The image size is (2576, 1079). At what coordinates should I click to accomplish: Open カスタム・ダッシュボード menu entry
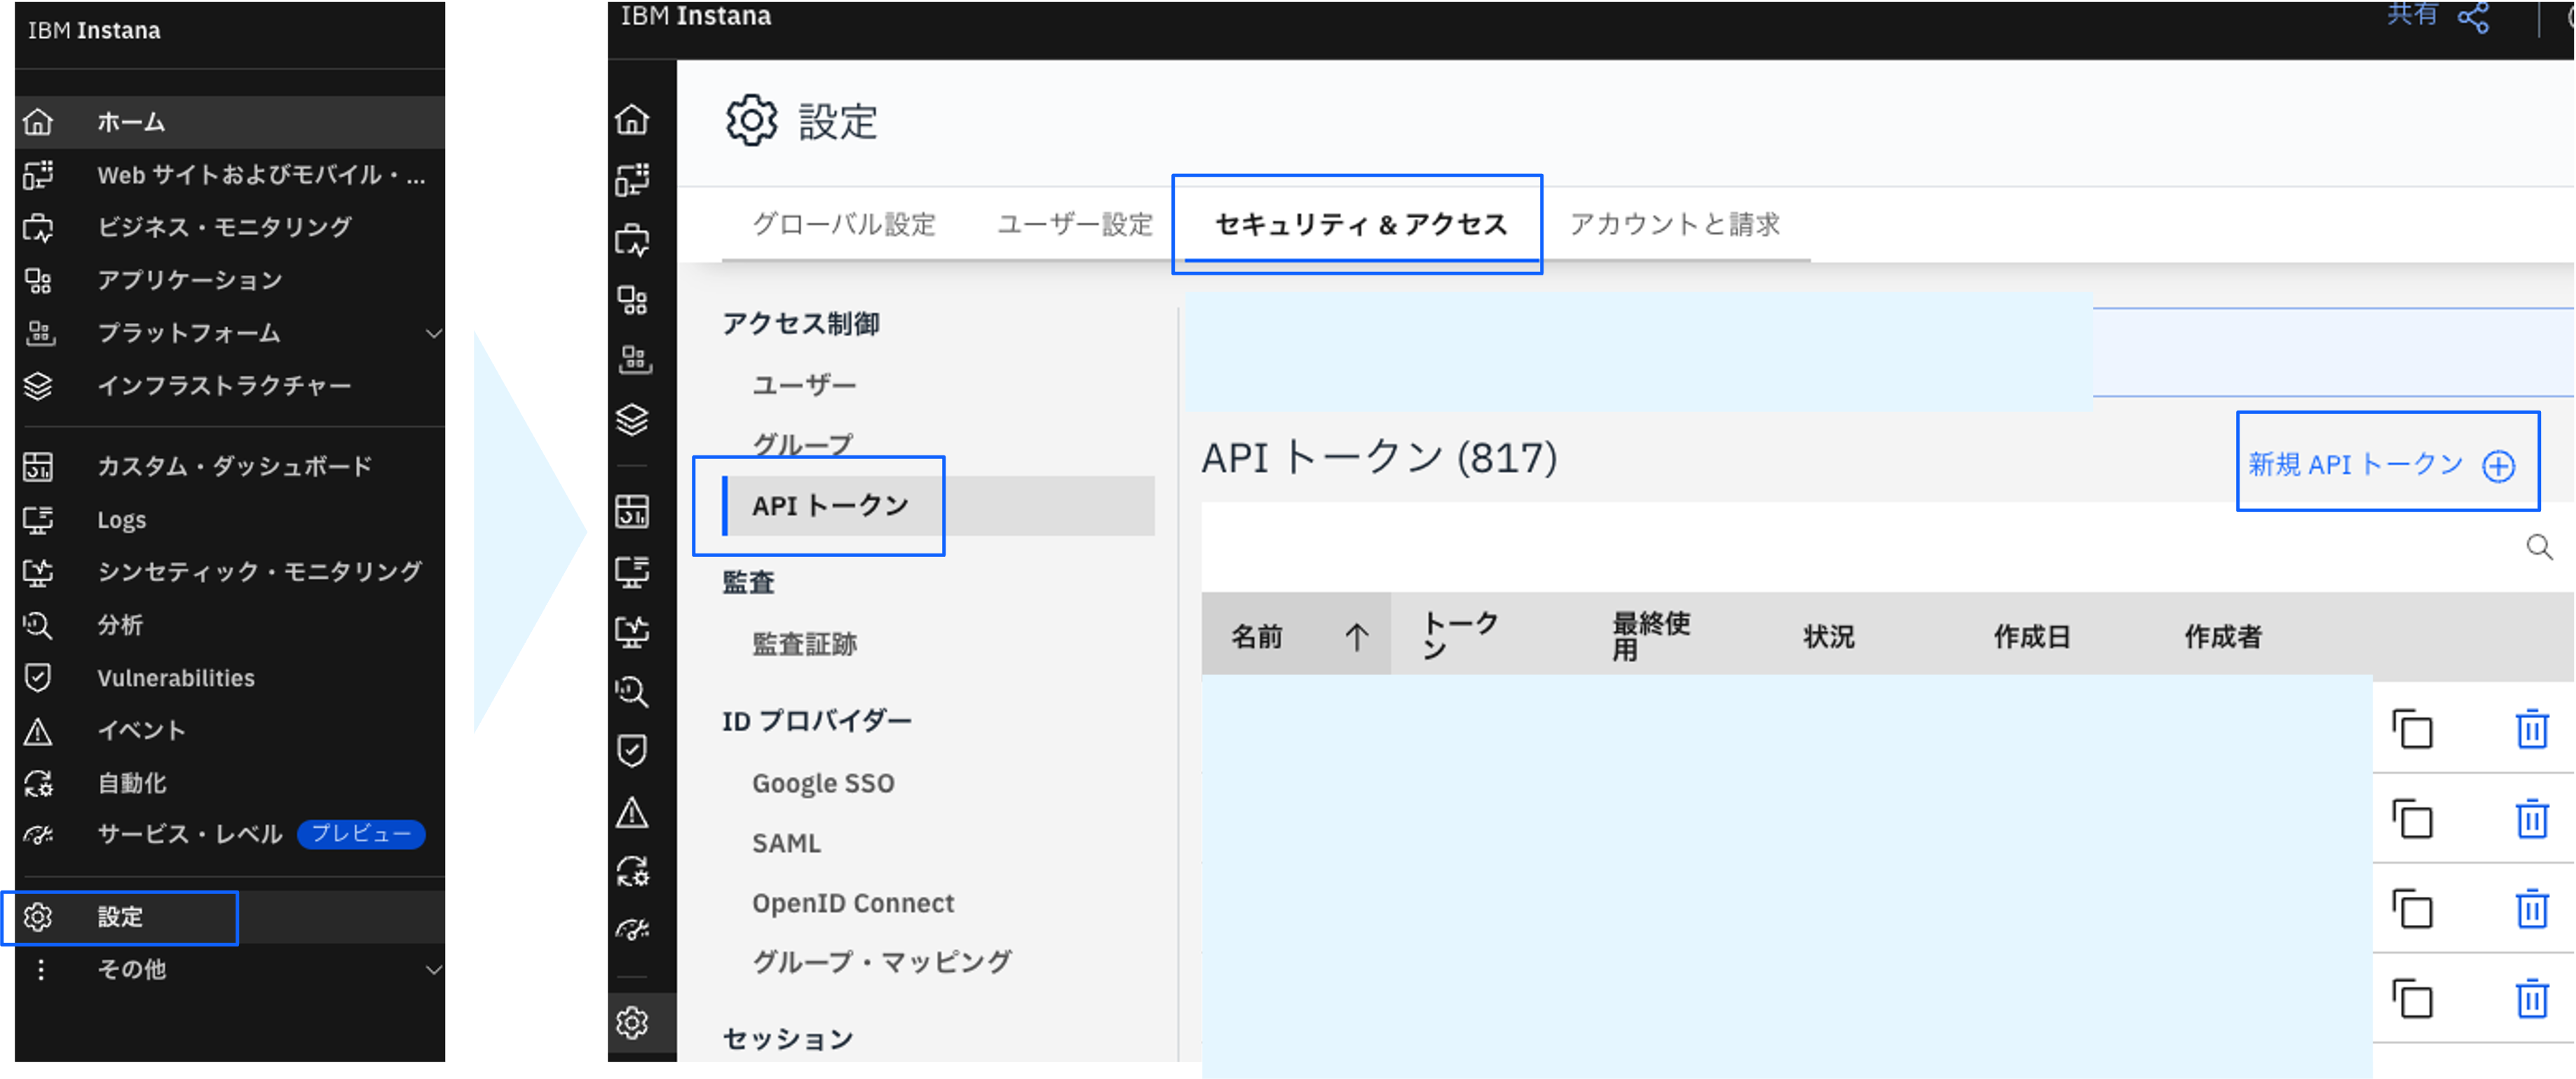tap(230, 466)
